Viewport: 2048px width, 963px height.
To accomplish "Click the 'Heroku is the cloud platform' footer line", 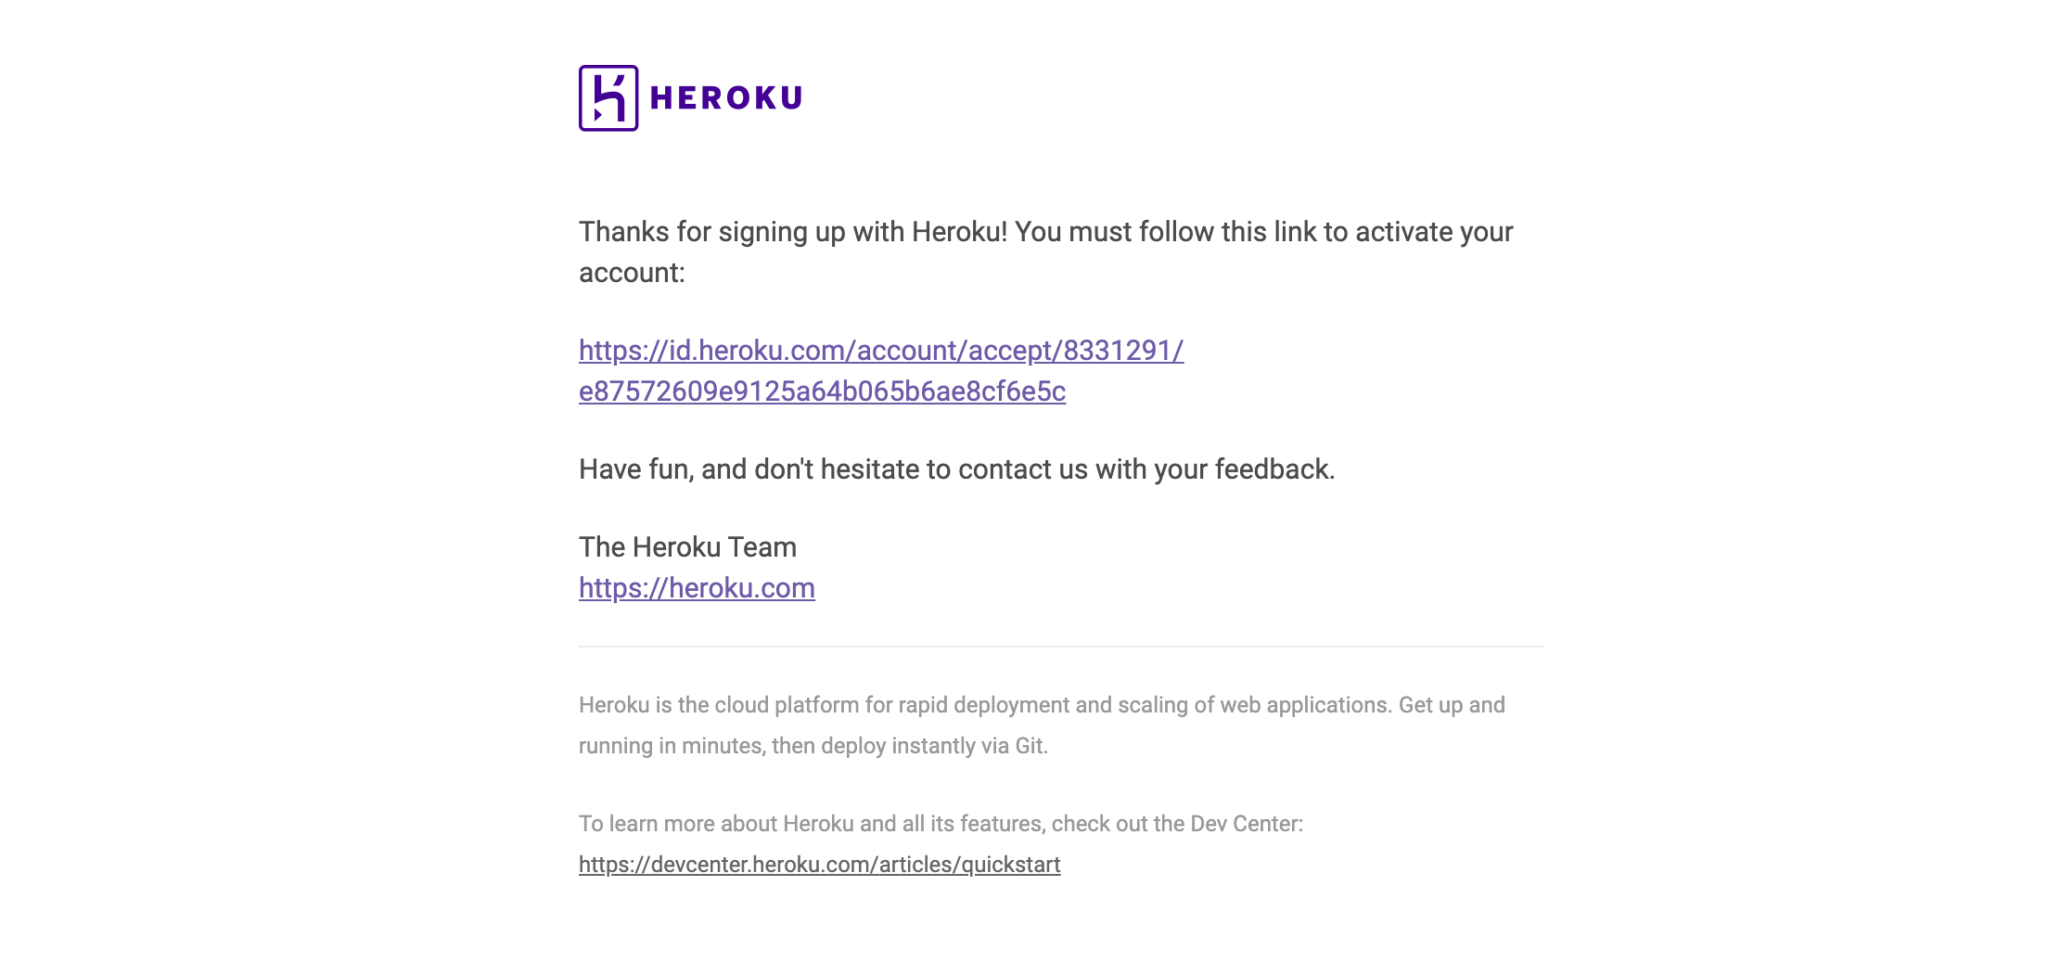I will (1042, 705).
